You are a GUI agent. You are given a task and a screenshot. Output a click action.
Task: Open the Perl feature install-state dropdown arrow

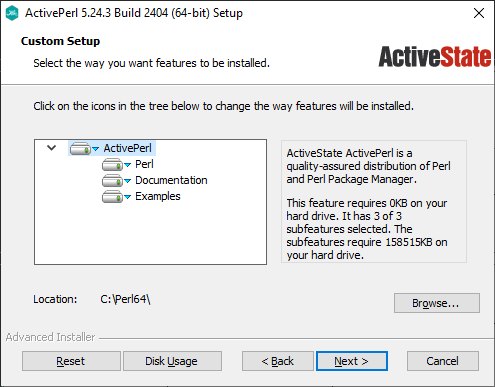click(128, 165)
